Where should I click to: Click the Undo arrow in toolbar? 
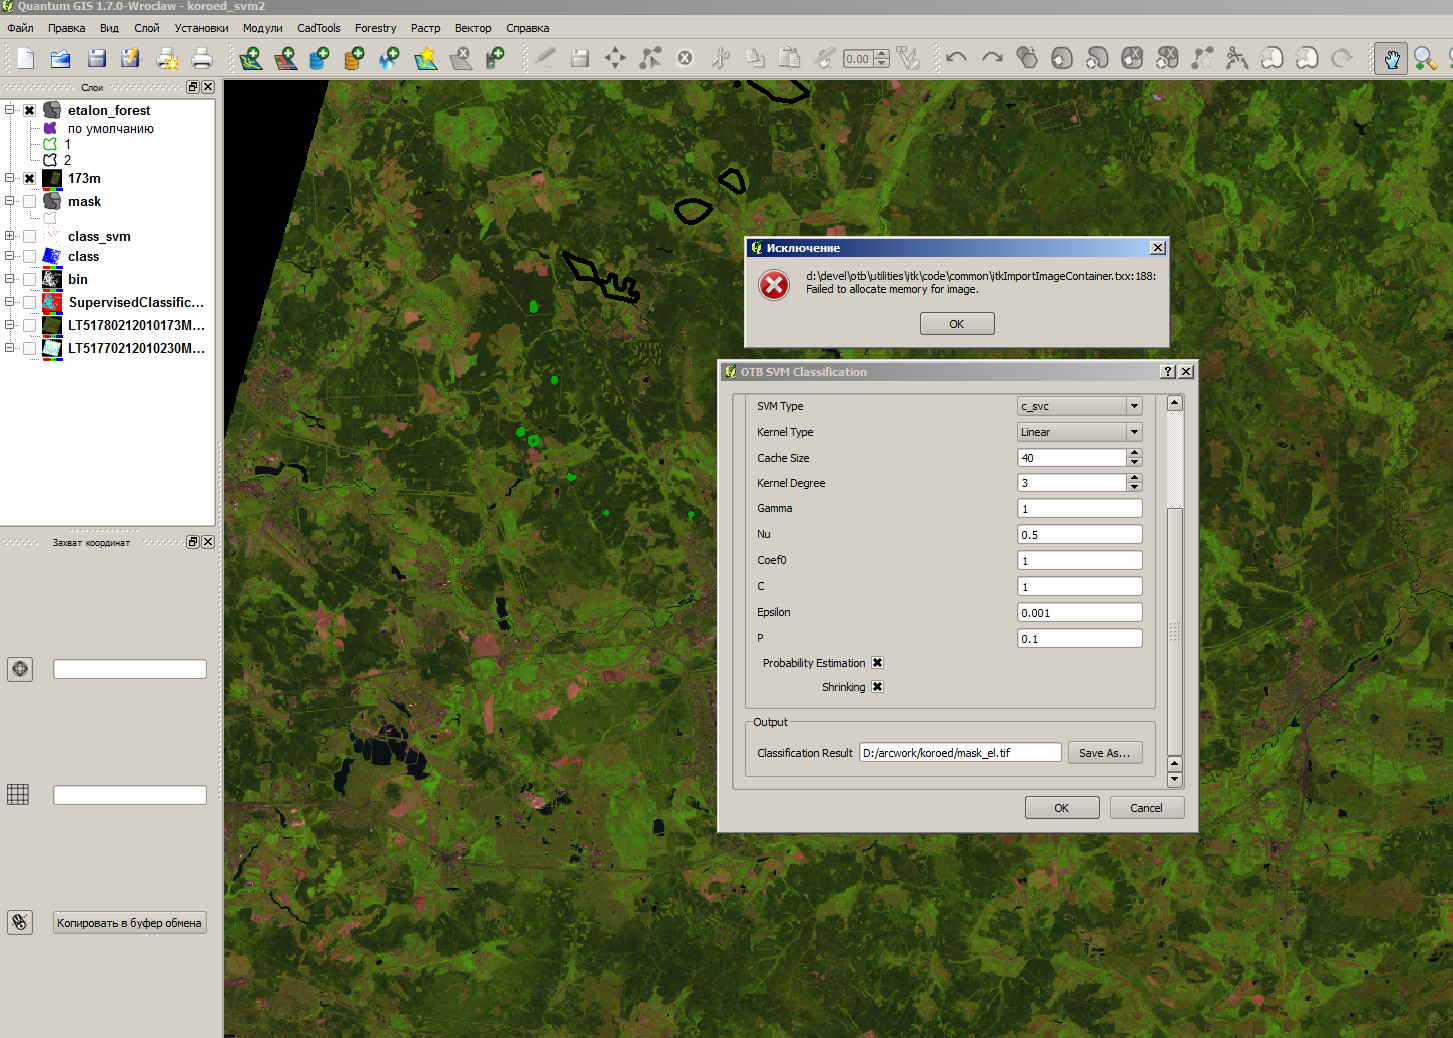pos(956,58)
